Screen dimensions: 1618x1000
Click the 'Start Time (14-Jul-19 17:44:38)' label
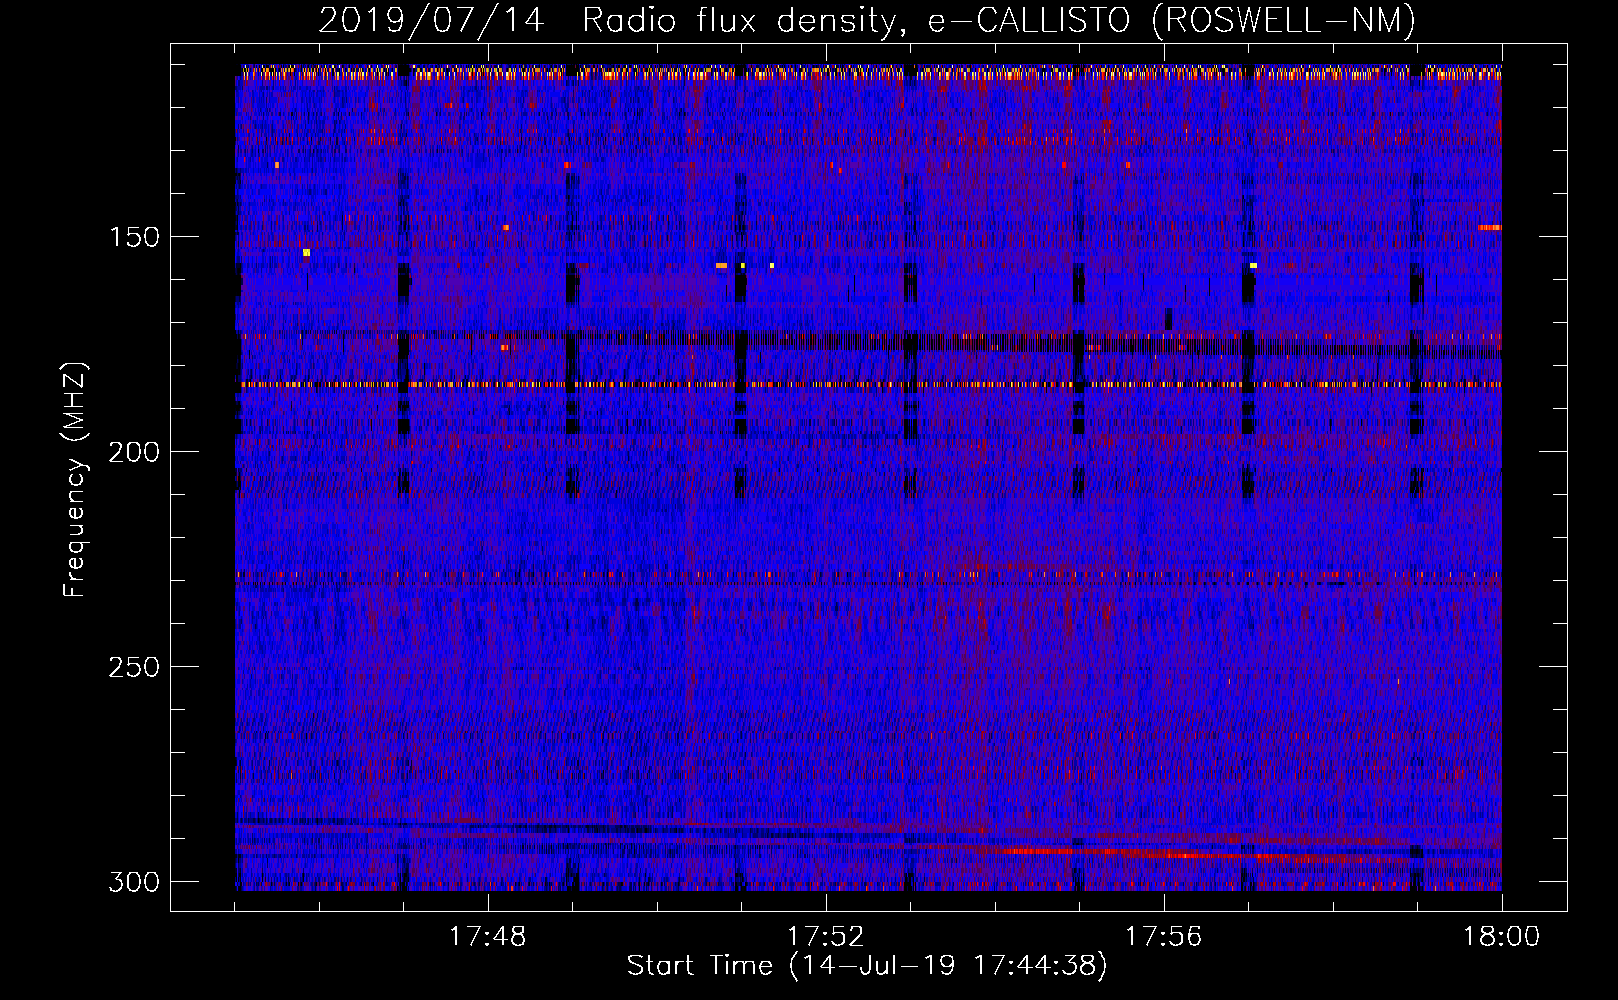[868, 965]
